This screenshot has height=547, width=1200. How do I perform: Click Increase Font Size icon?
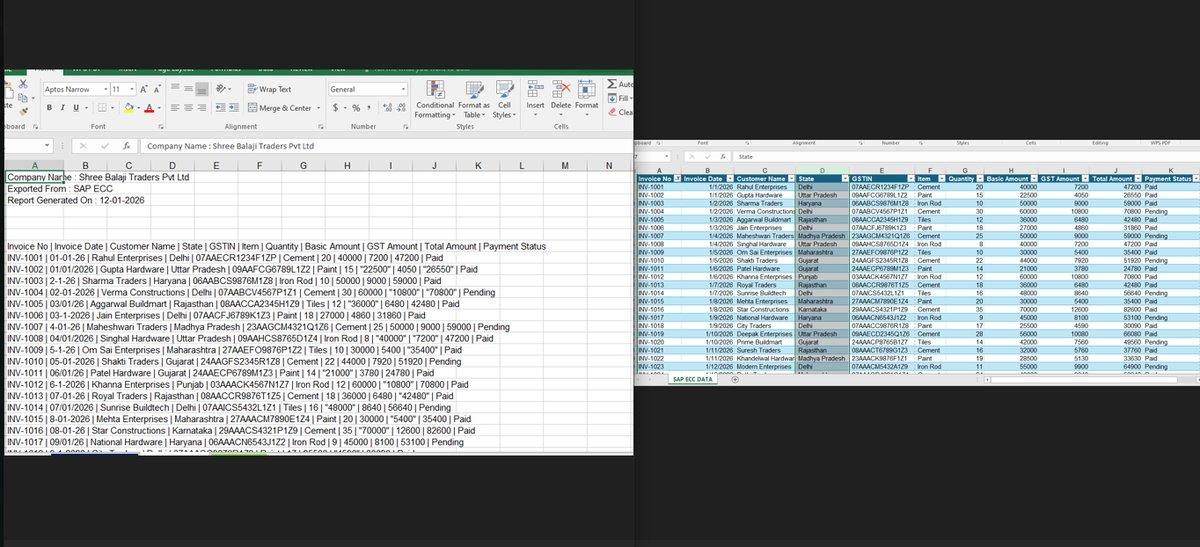[143, 89]
